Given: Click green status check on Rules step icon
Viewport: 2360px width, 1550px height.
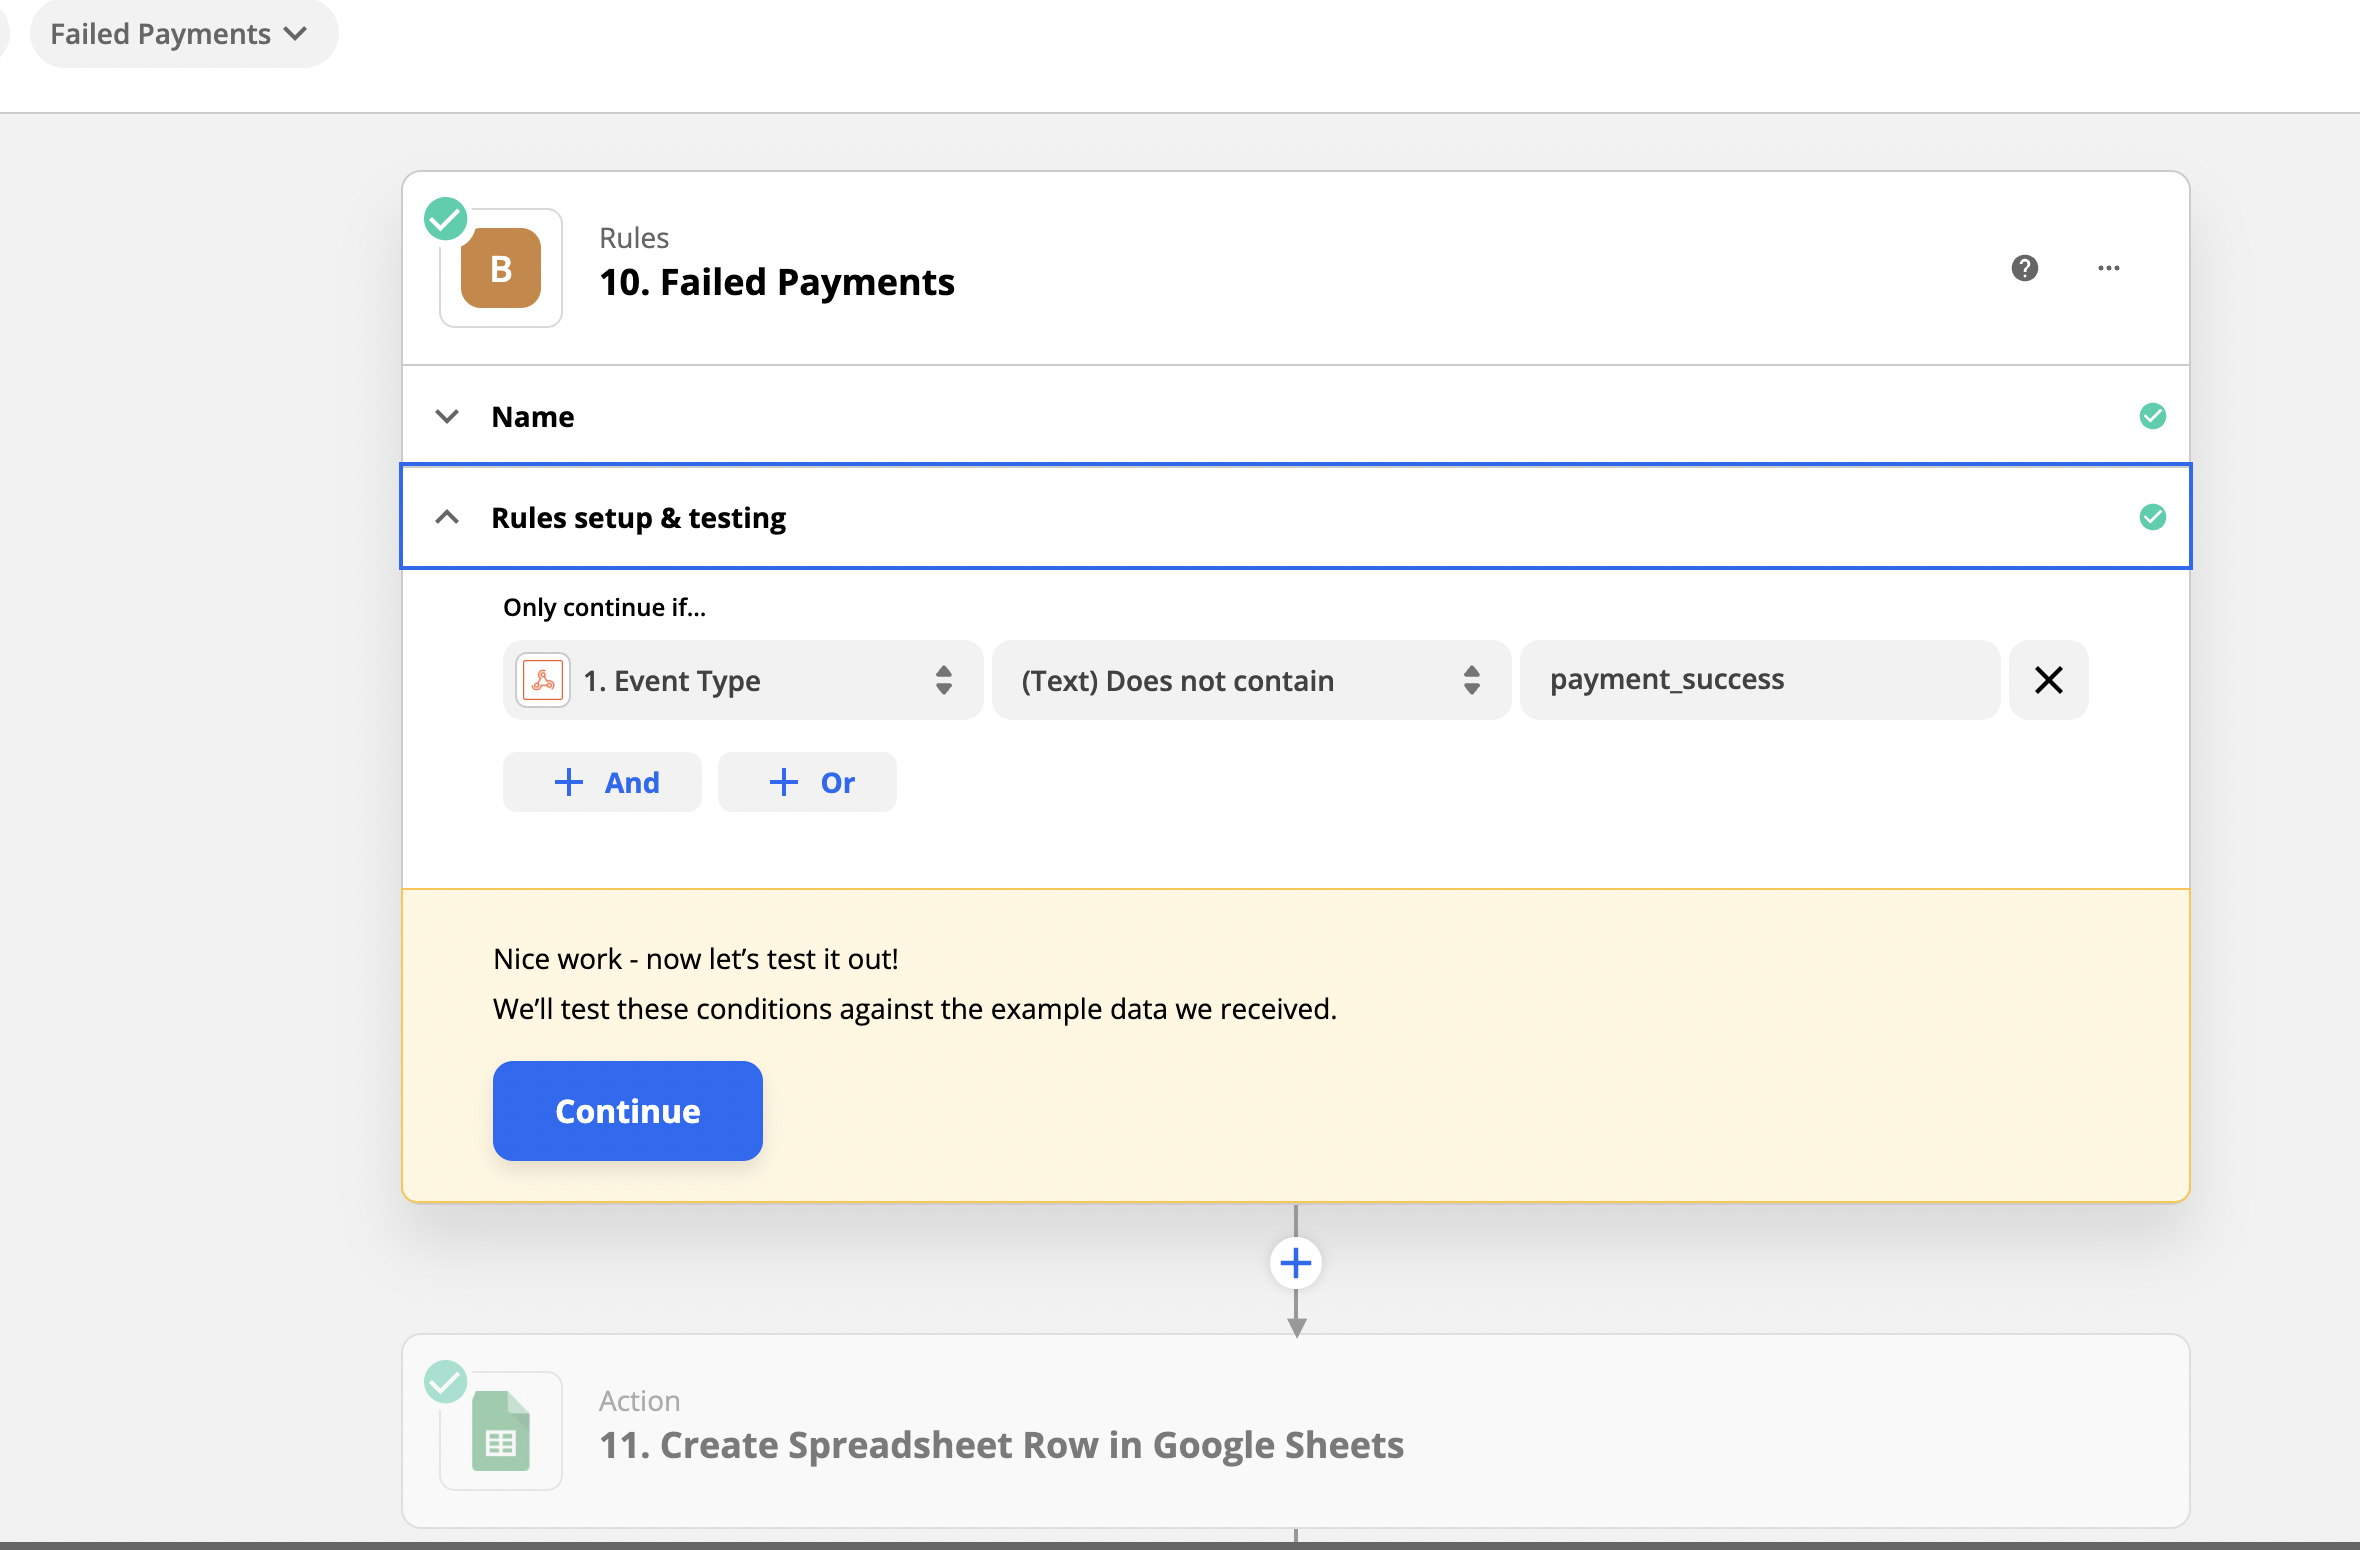Looking at the screenshot, I should coord(446,219).
